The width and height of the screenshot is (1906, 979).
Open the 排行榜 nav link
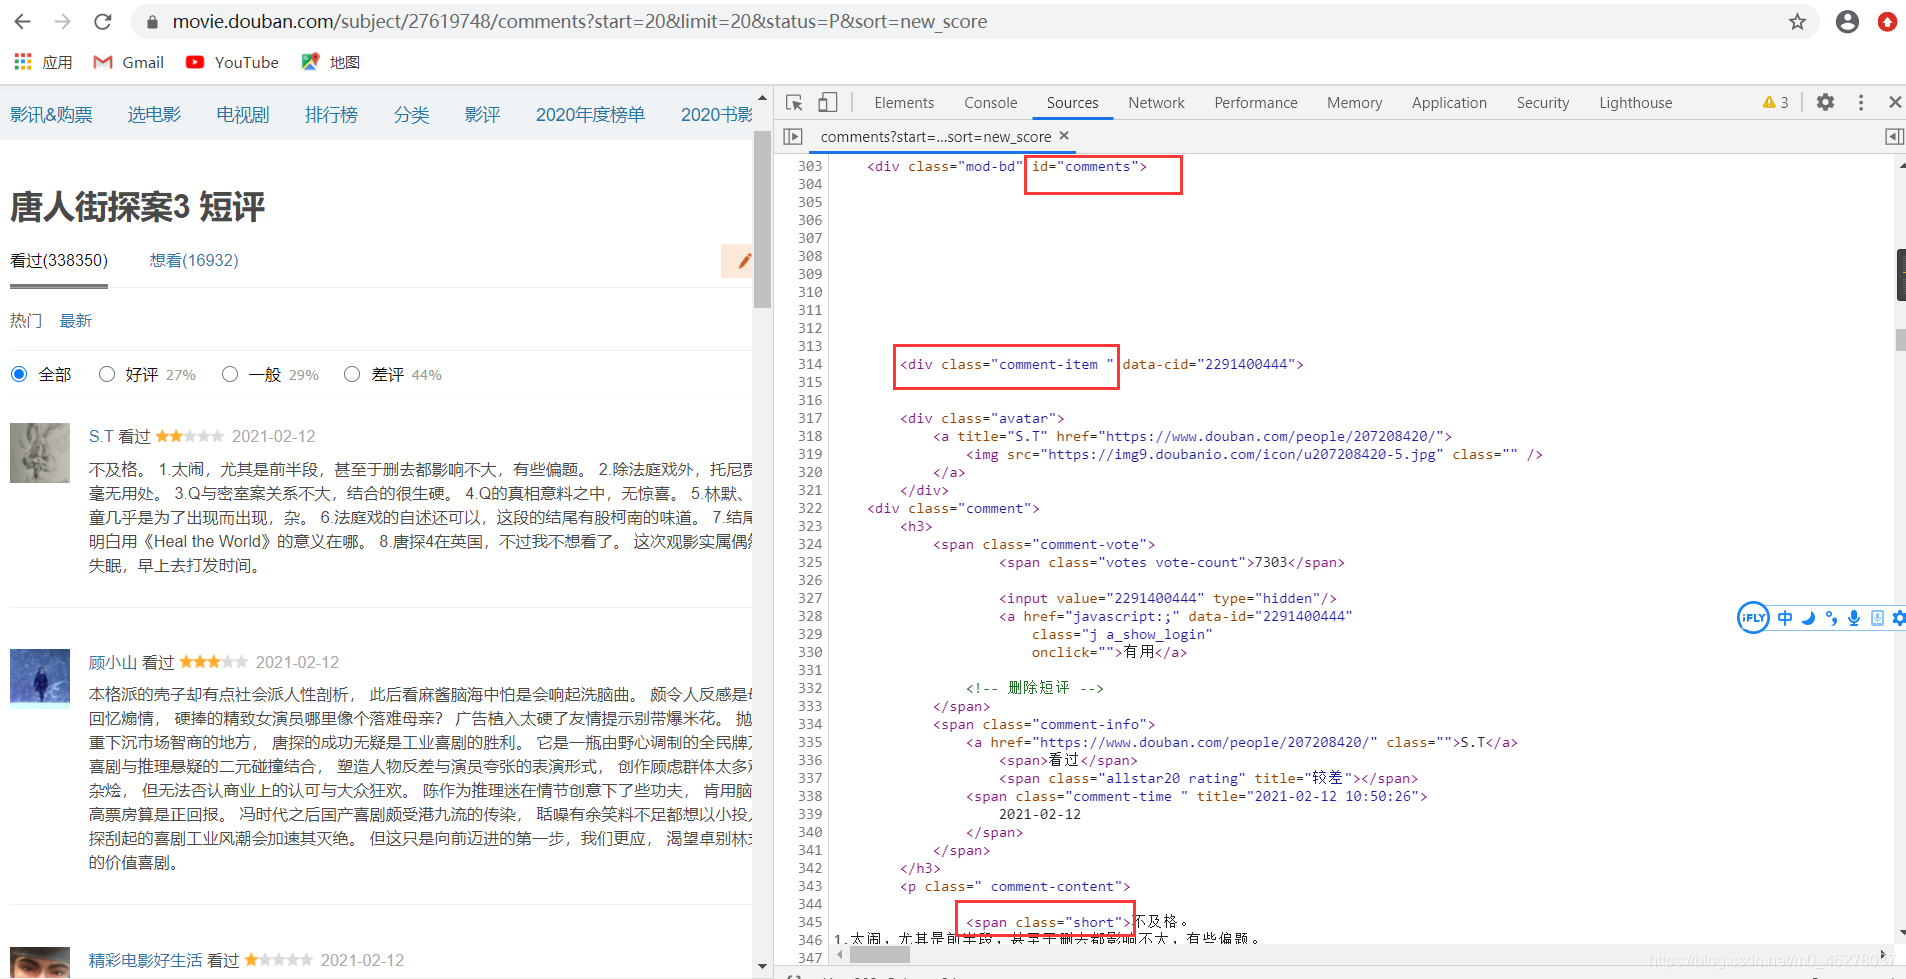(x=331, y=115)
